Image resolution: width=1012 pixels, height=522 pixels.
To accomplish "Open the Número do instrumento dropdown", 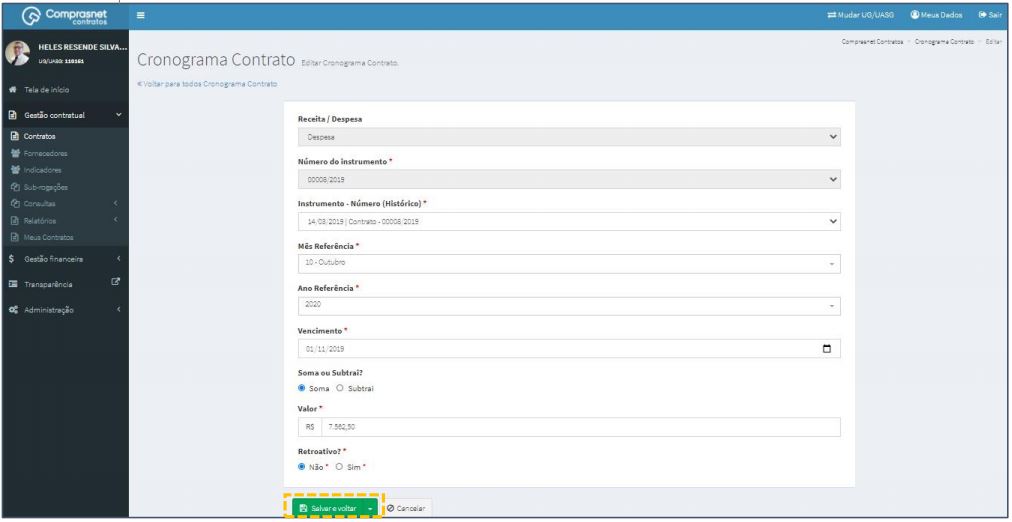I will 569,179.
